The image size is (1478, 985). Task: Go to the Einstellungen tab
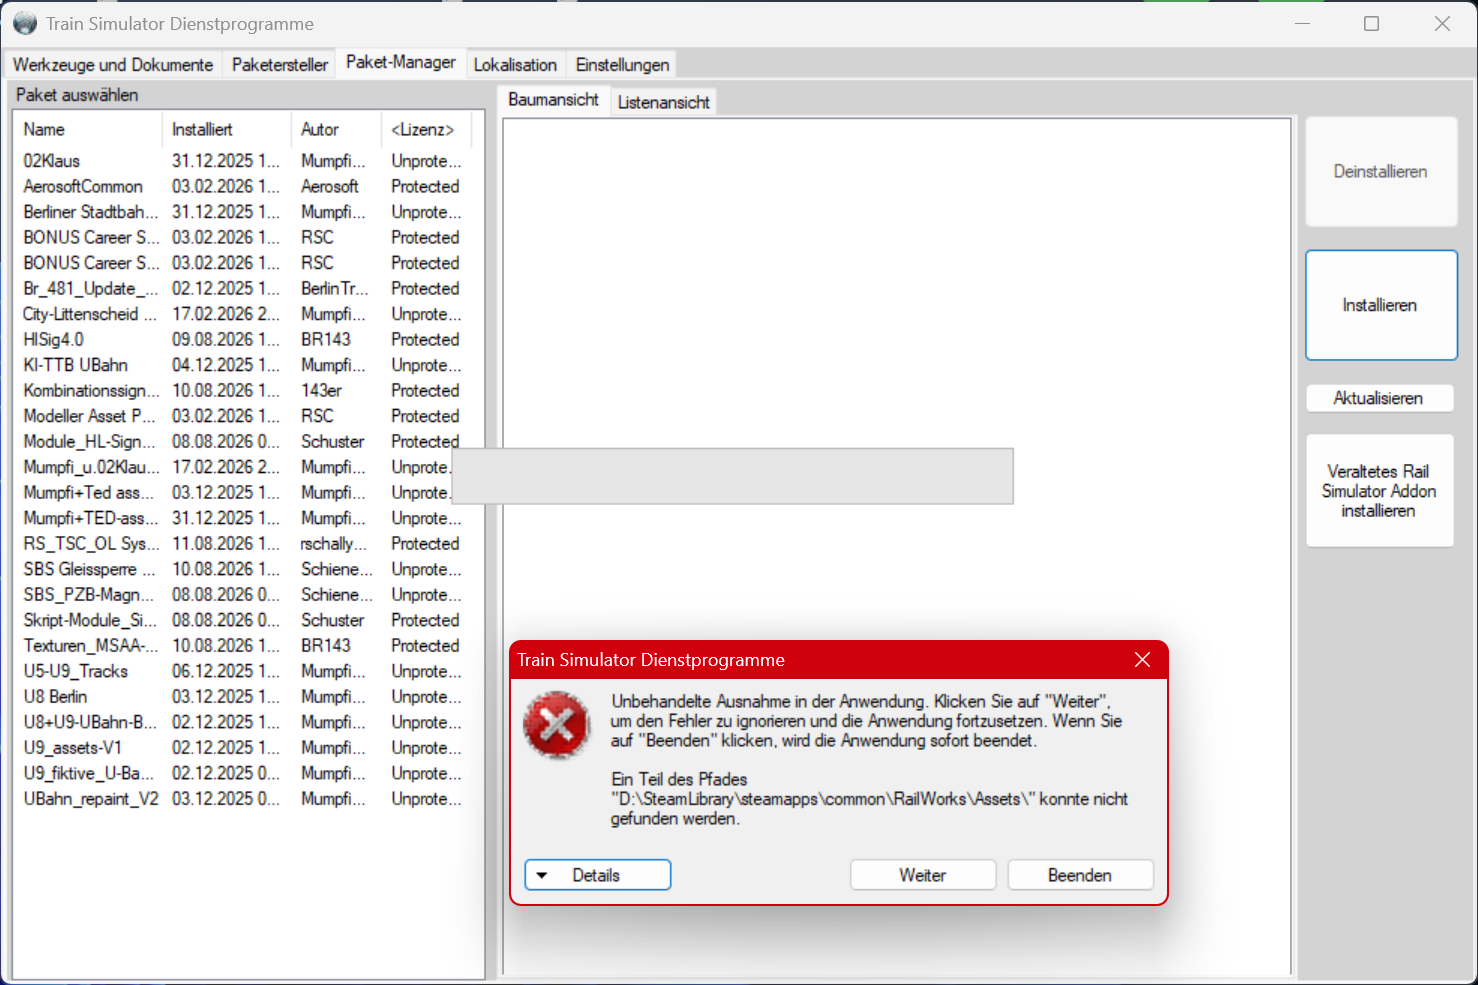point(622,65)
